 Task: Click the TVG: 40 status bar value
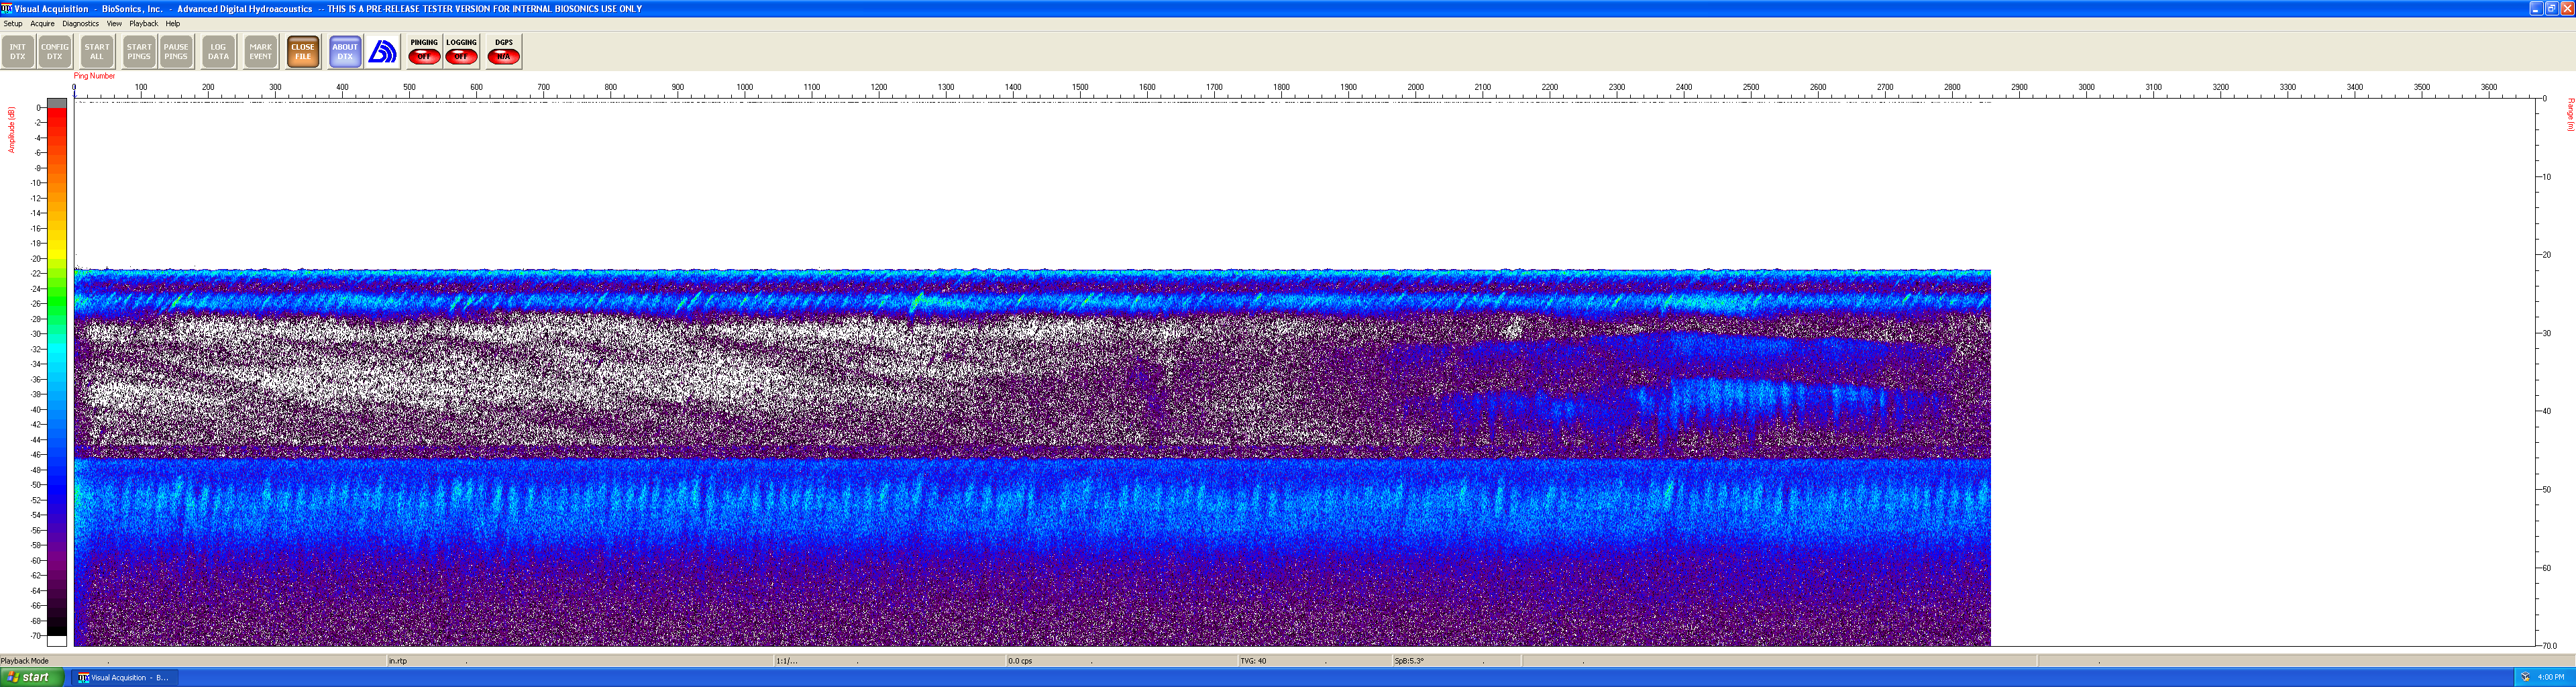pyautogui.click(x=1253, y=661)
